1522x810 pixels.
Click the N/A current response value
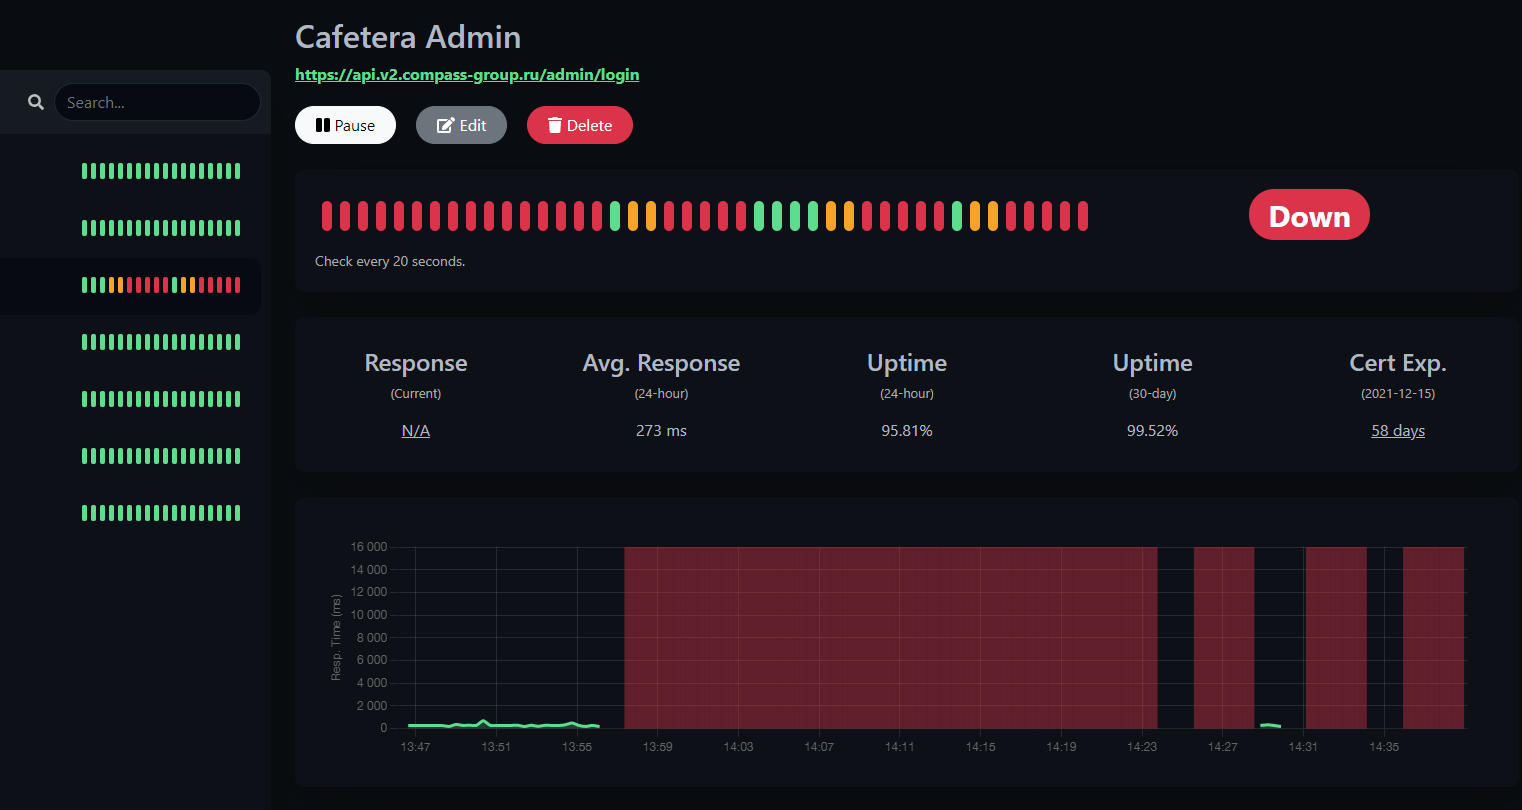coord(415,431)
